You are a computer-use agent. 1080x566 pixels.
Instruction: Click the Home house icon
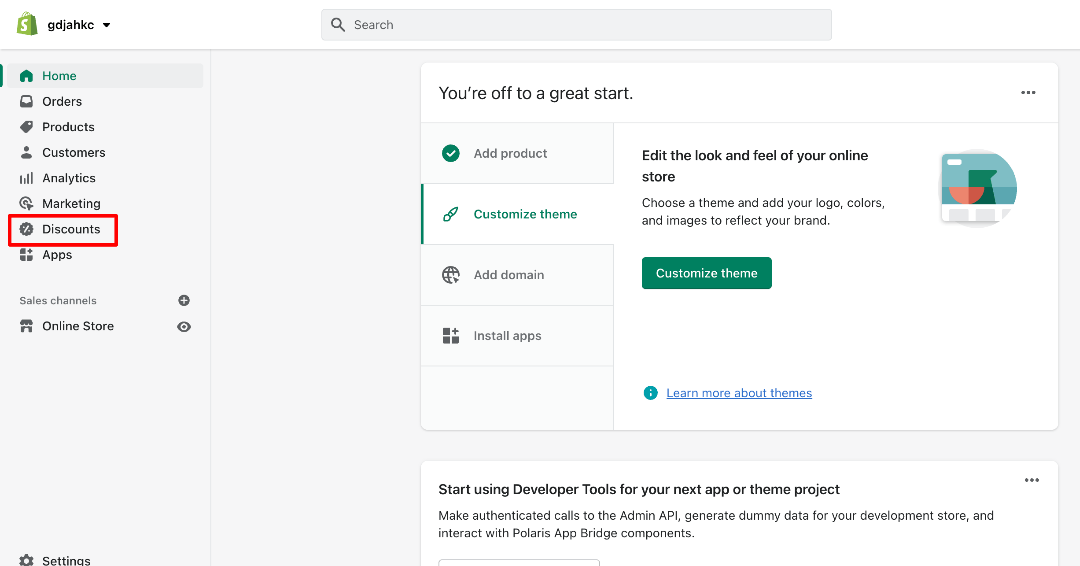pyautogui.click(x=26, y=76)
